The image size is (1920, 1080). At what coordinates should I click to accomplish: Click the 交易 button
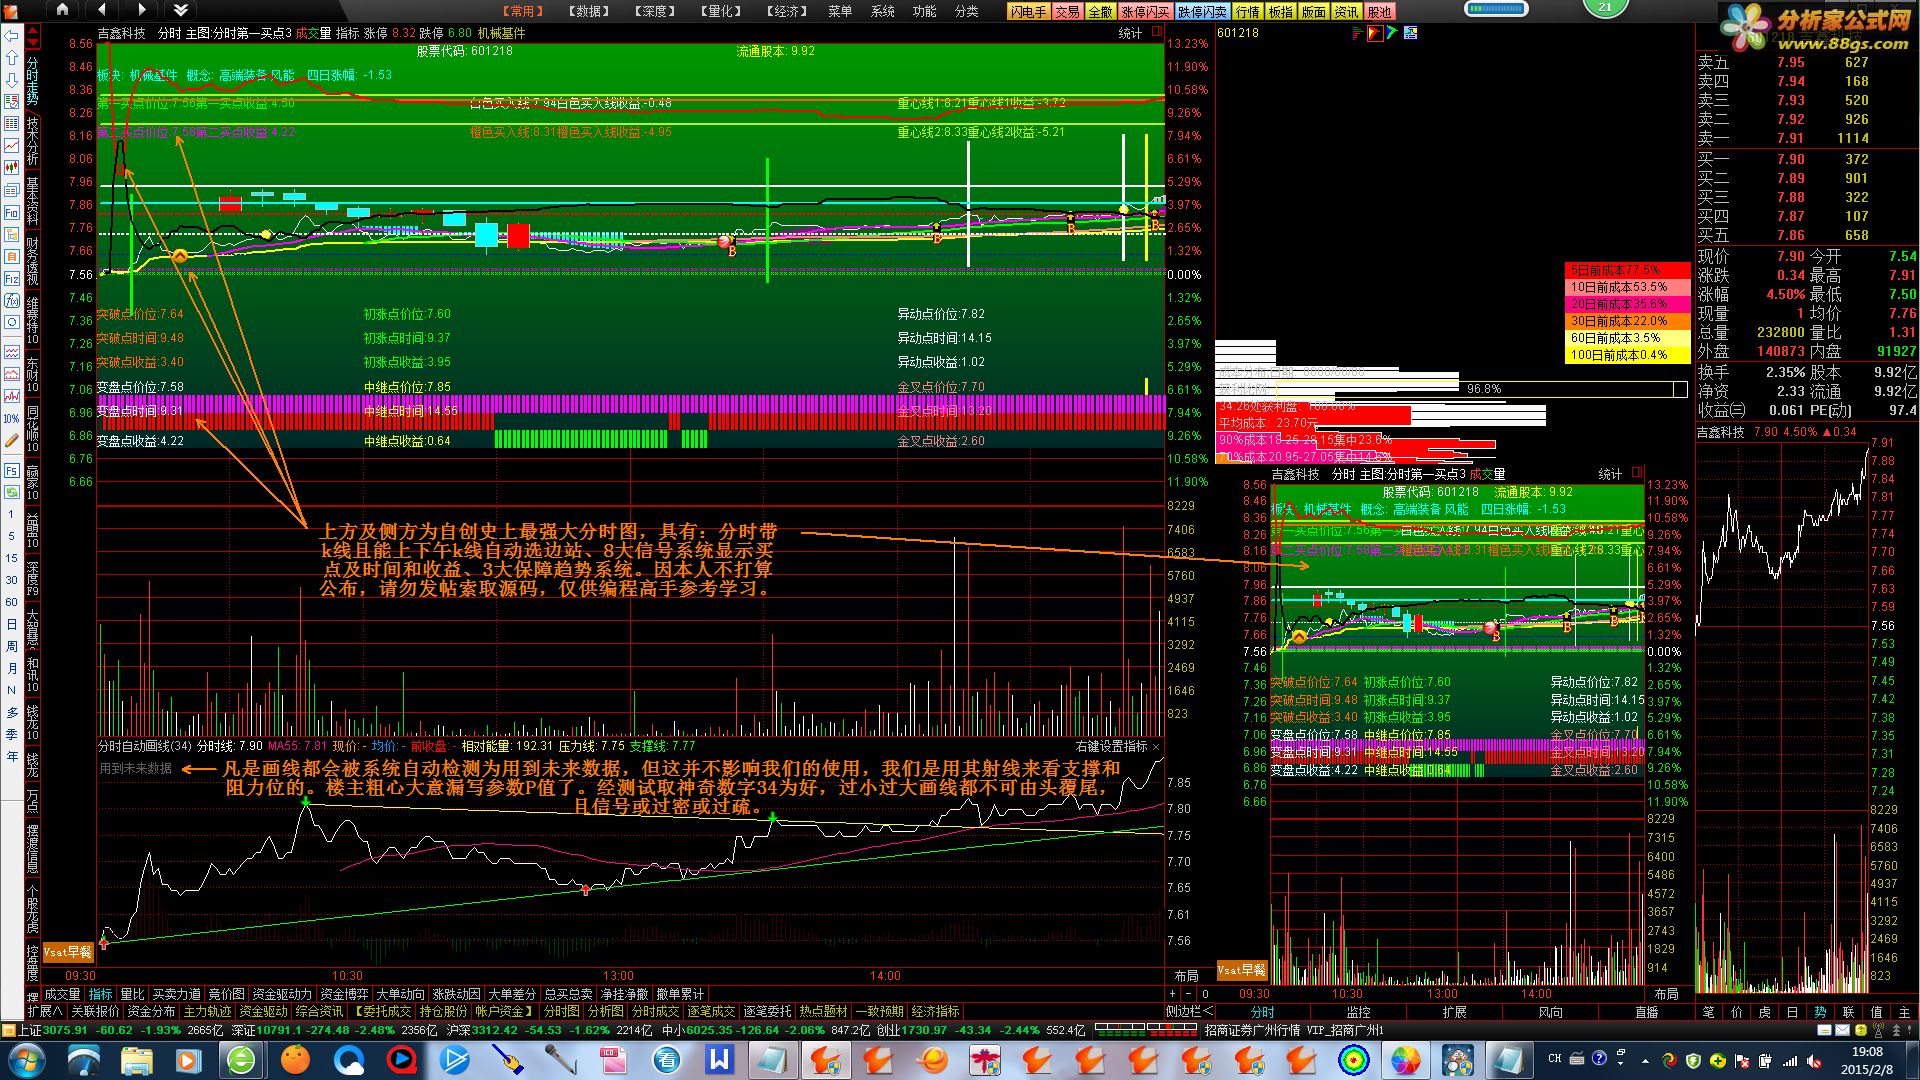click(1067, 12)
